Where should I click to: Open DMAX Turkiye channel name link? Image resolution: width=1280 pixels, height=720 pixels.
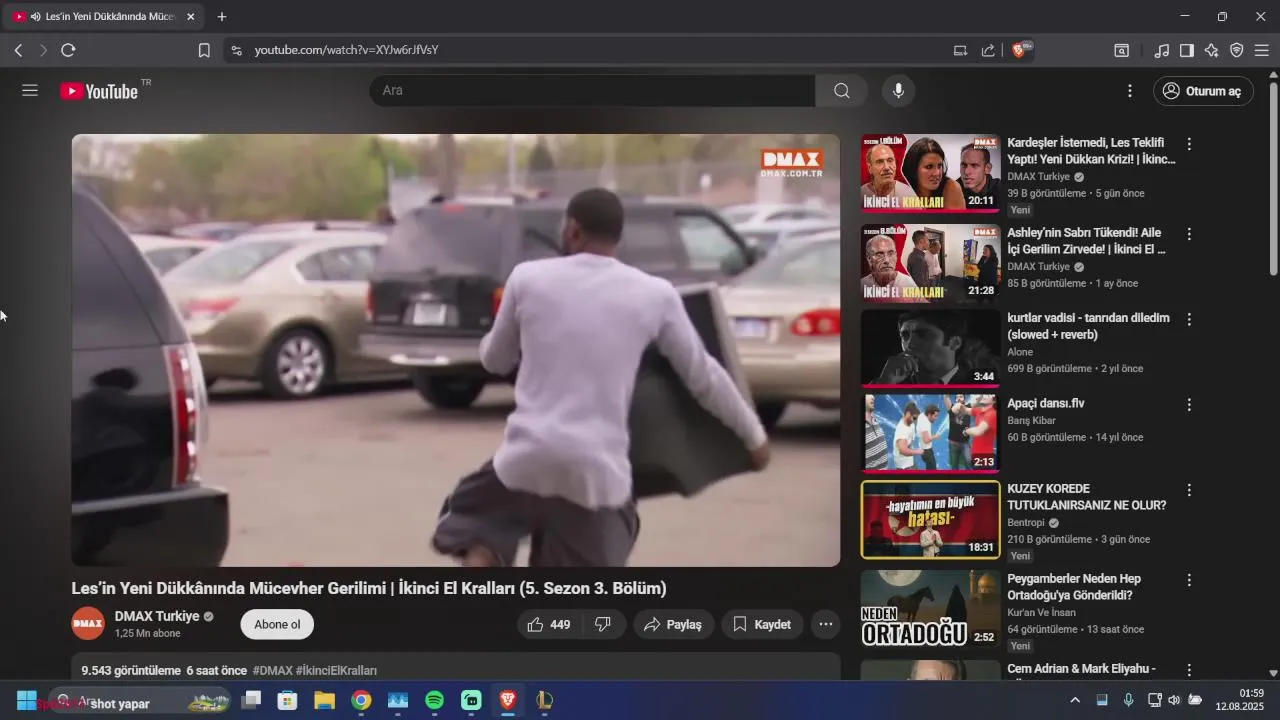coord(157,616)
